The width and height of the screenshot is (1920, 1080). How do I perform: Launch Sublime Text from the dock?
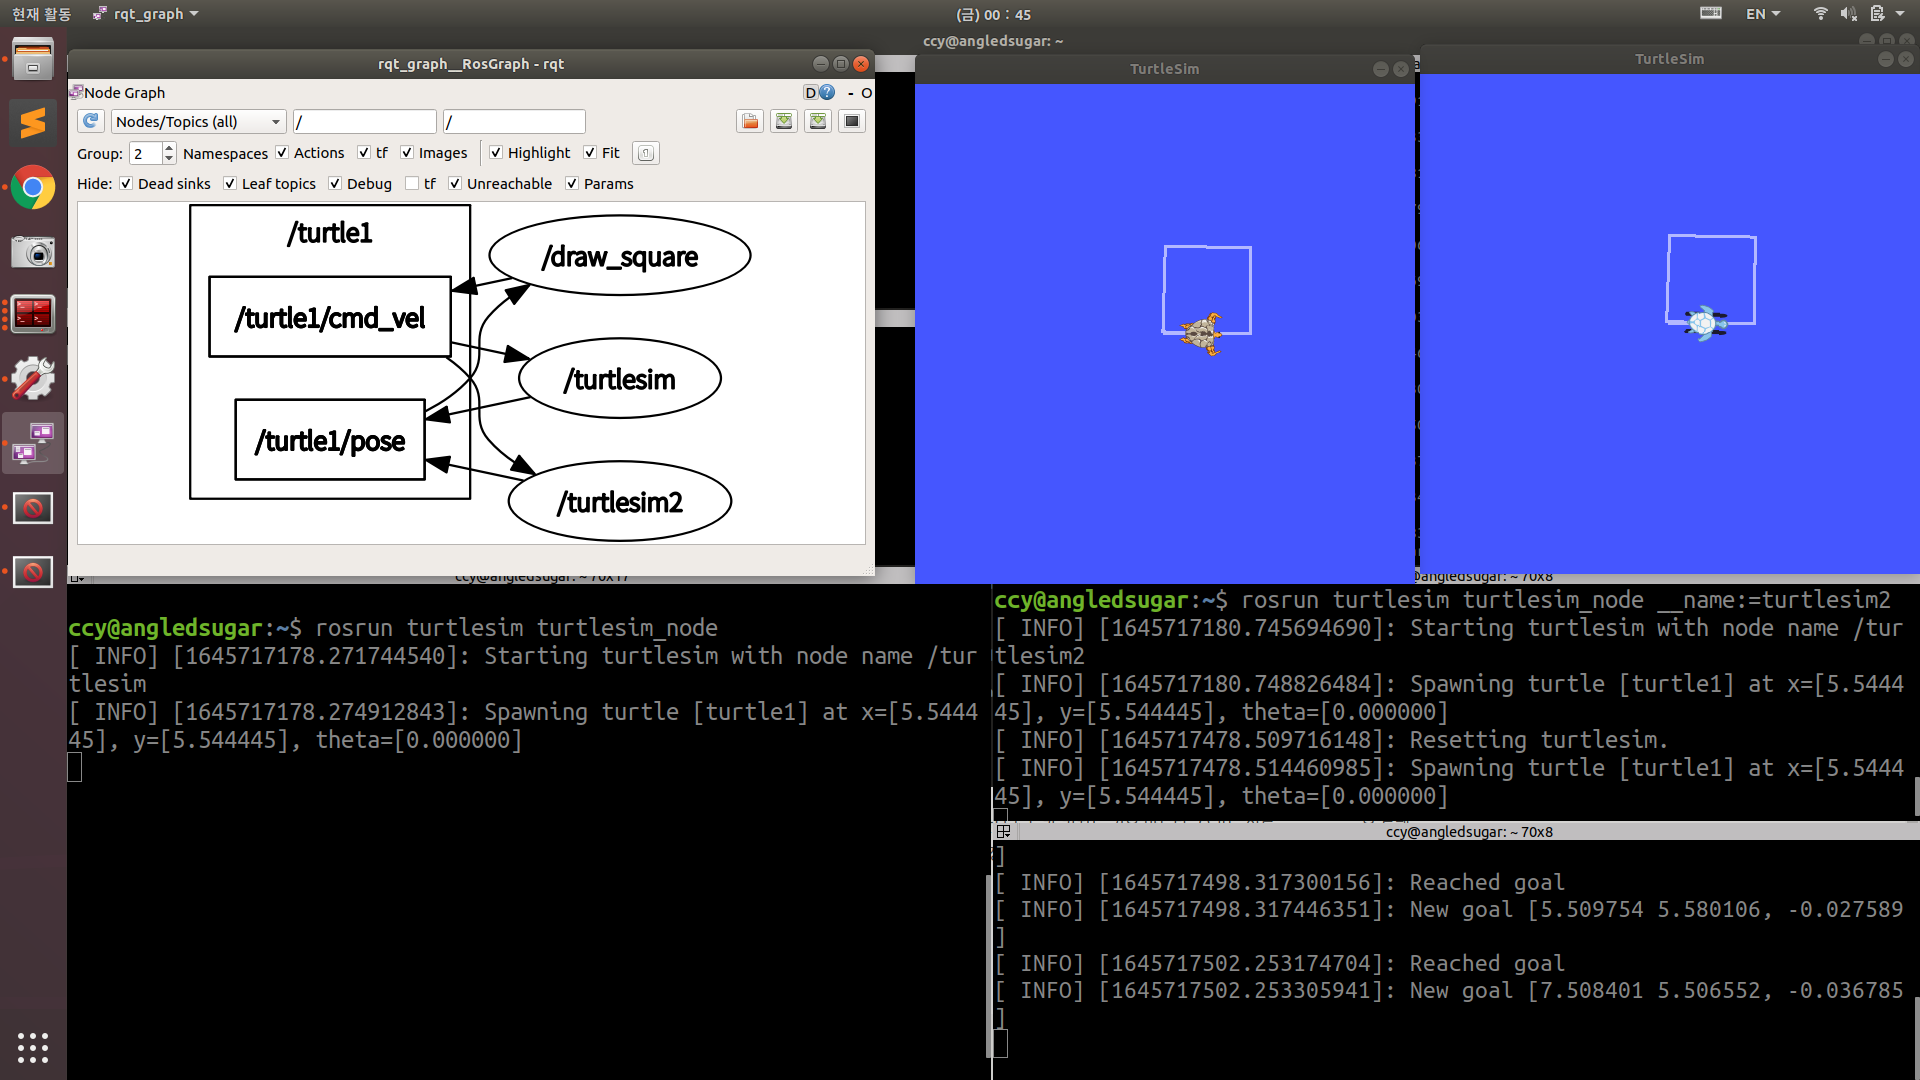pos(33,123)
